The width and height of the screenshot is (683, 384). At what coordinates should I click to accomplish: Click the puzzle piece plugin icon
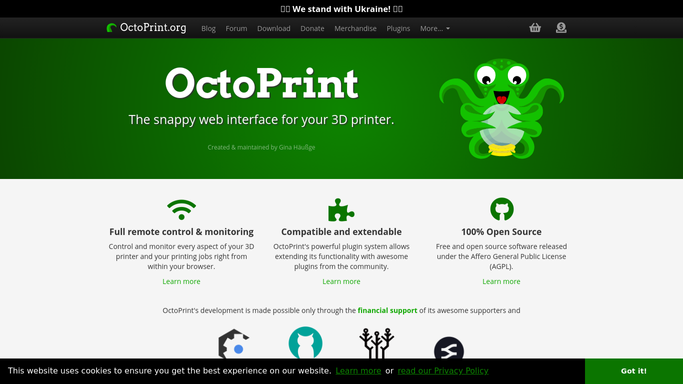coord(341,210)
